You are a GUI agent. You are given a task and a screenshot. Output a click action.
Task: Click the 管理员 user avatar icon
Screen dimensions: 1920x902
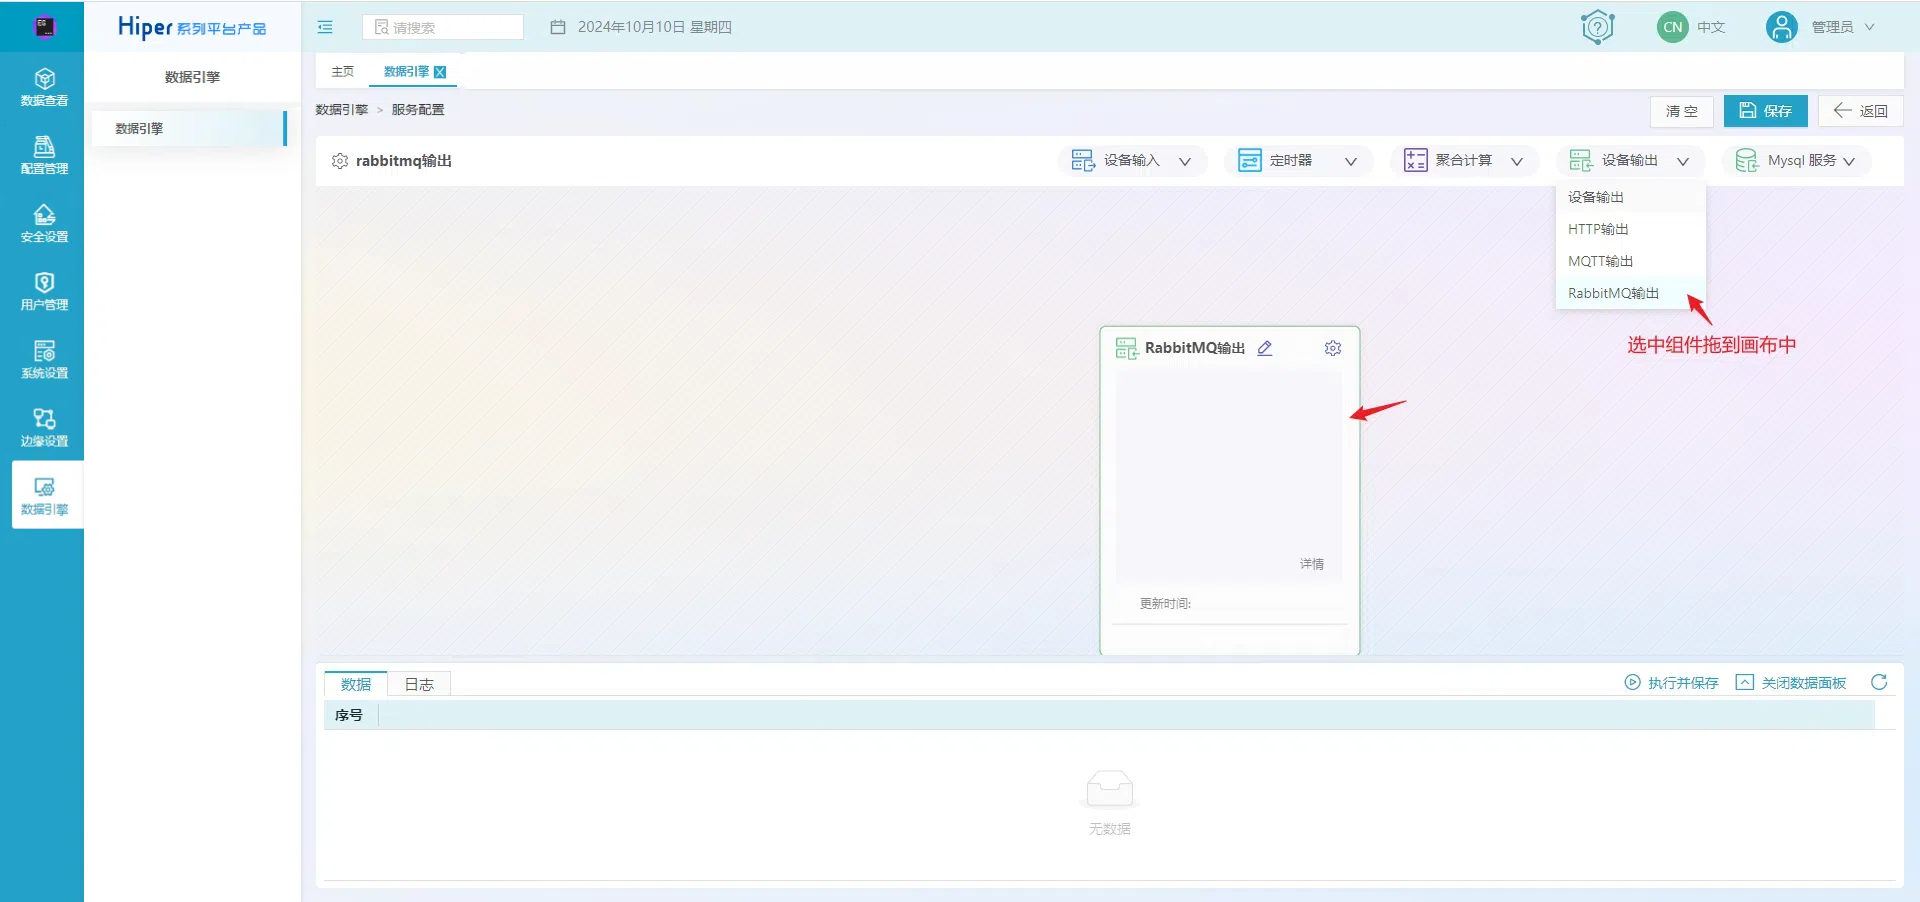click(1781, 27)
